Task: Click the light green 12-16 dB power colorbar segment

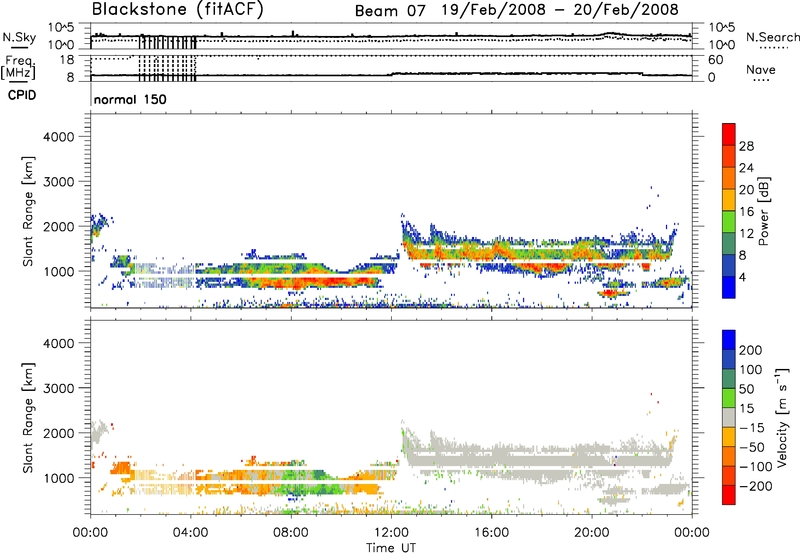Action: (729, 222)
